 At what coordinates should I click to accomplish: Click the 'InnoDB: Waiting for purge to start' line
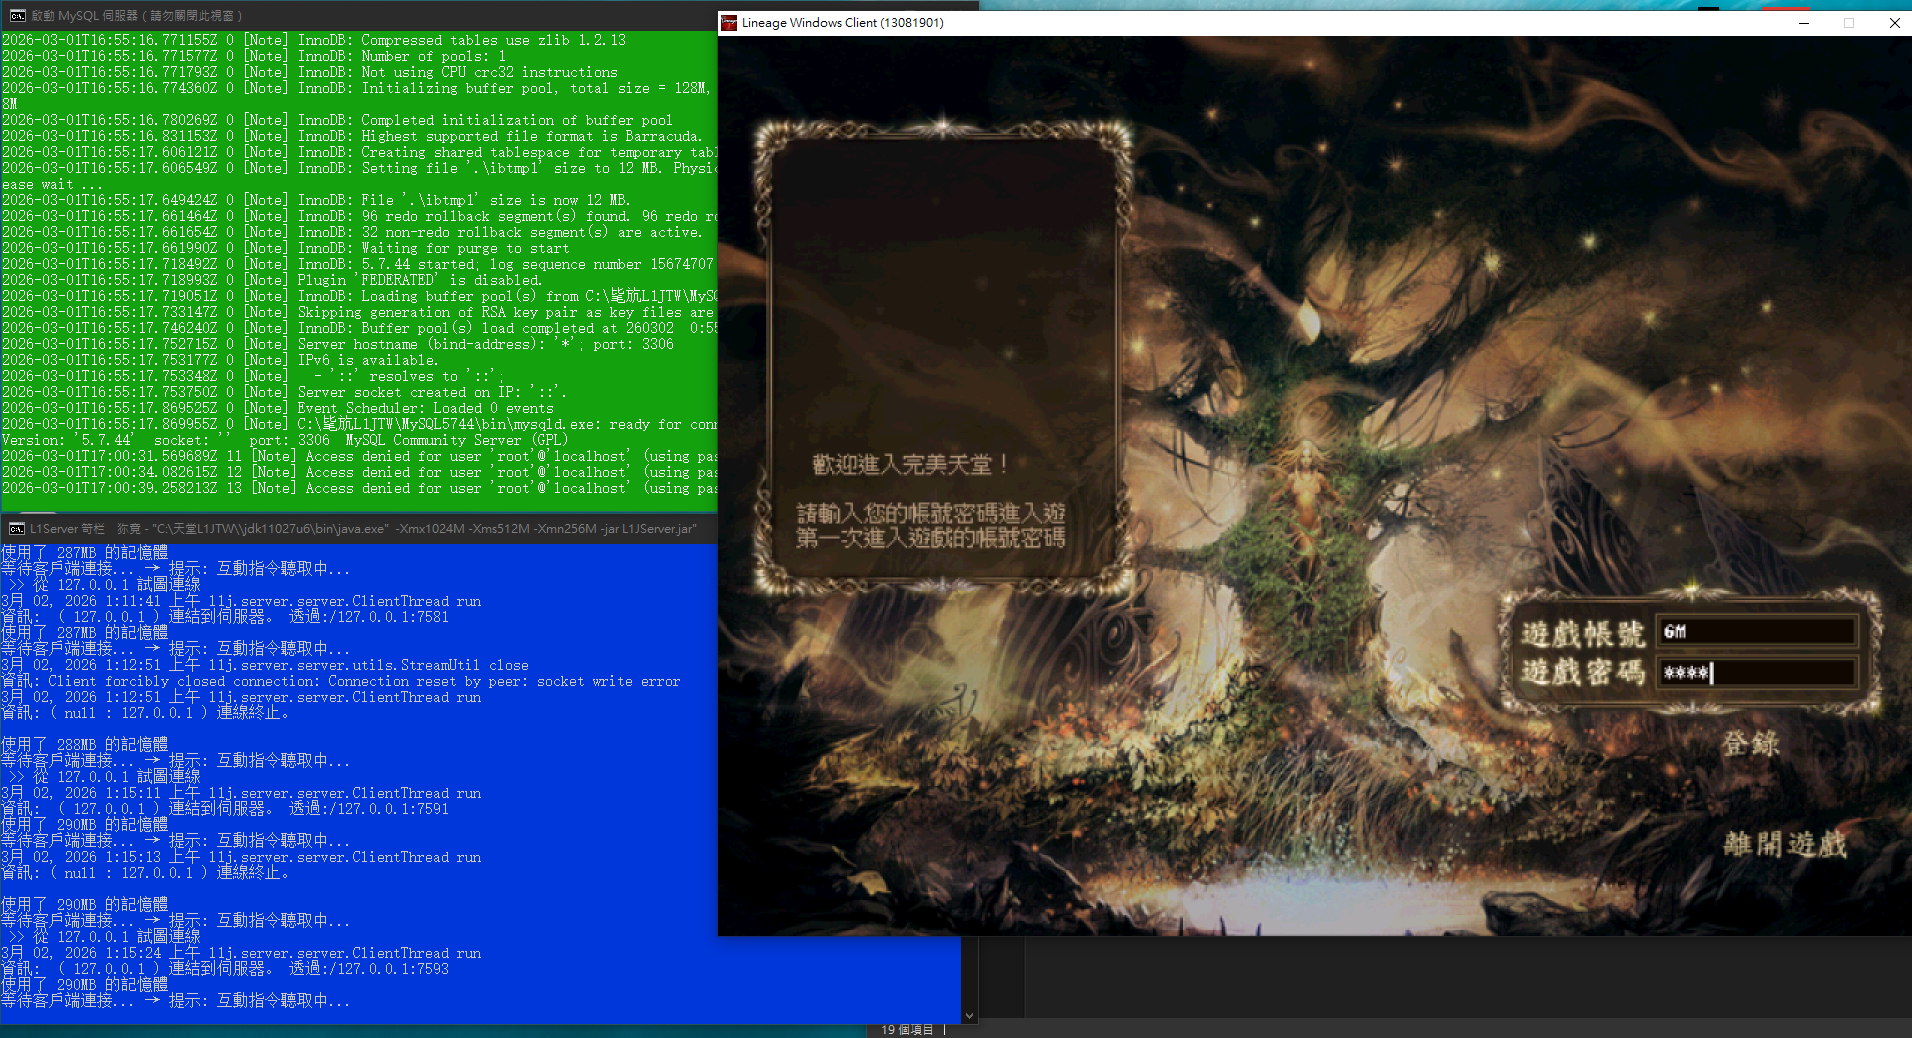tap(285, 248)
